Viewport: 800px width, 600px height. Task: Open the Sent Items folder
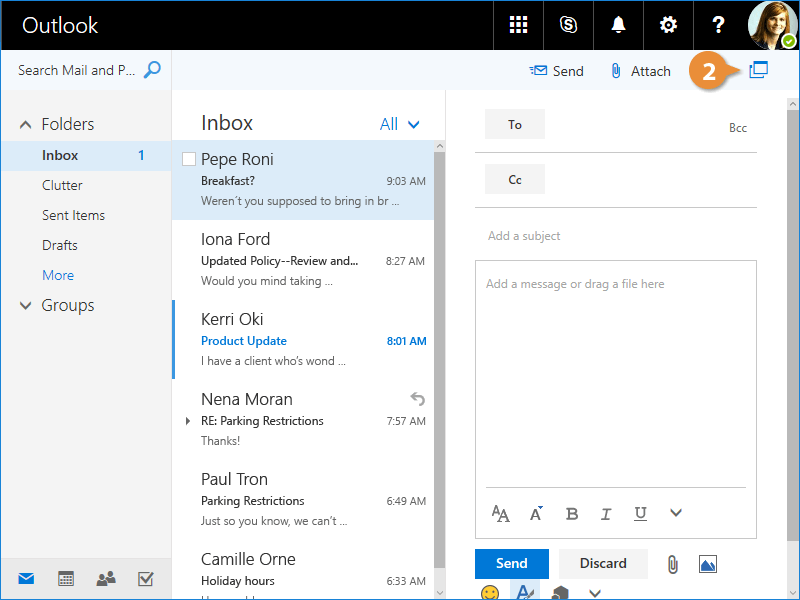click(x=73, y=215)
